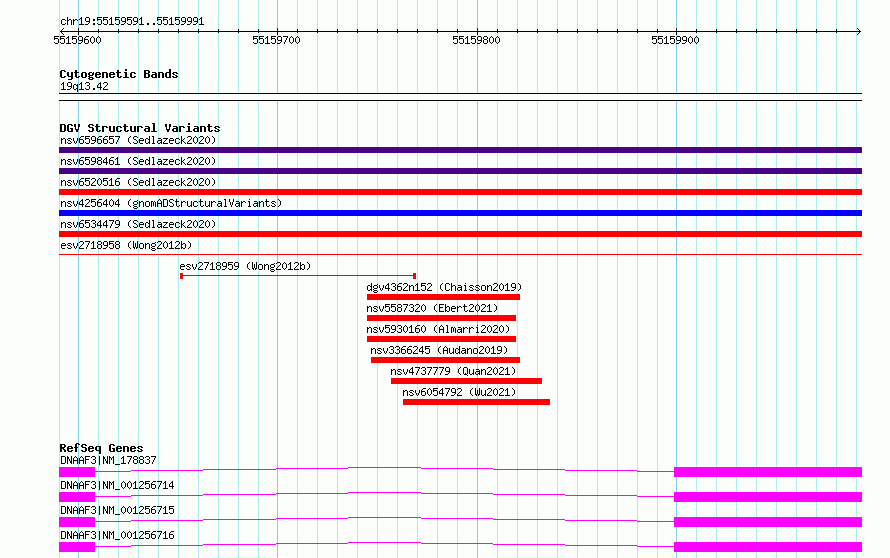Click the 19q13.42 cytogenetic band label
The width and height of the screenshot is (890, 558).
click(84, 87)
